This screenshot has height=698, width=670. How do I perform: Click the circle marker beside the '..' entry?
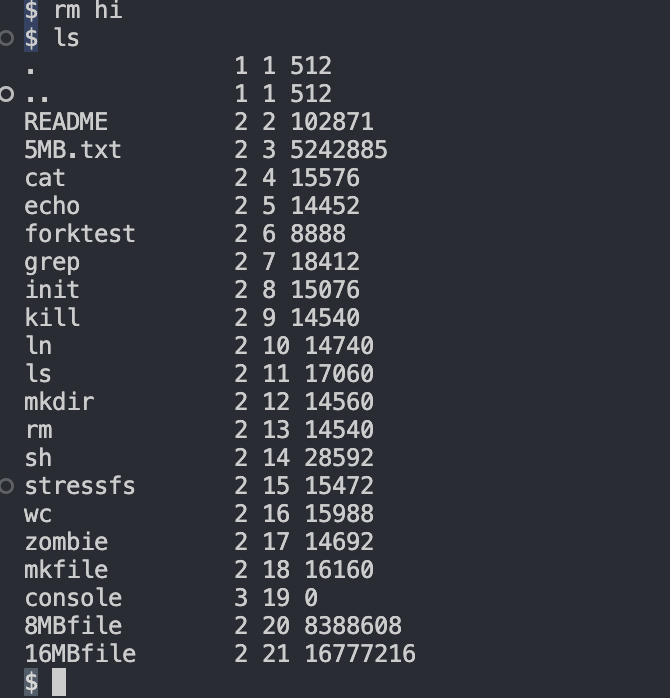(7, 94)
